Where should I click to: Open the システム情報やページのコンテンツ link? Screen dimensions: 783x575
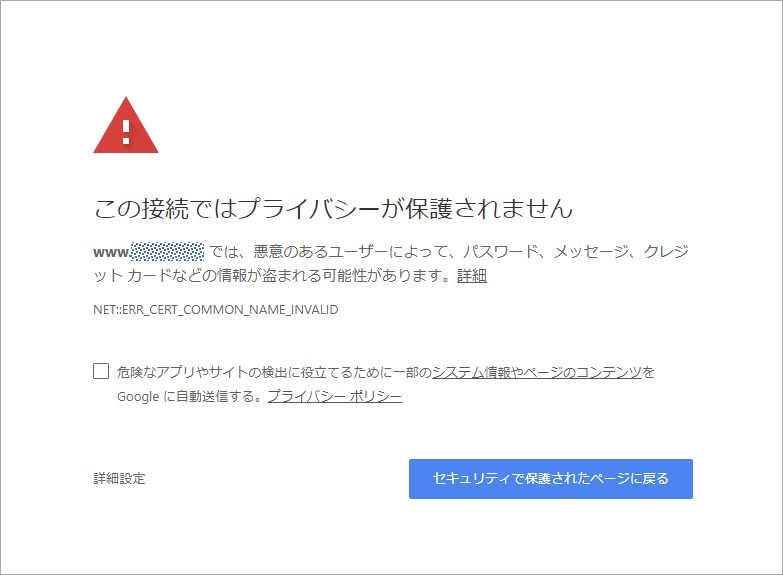pyautogui.click(x=537, y=372)
